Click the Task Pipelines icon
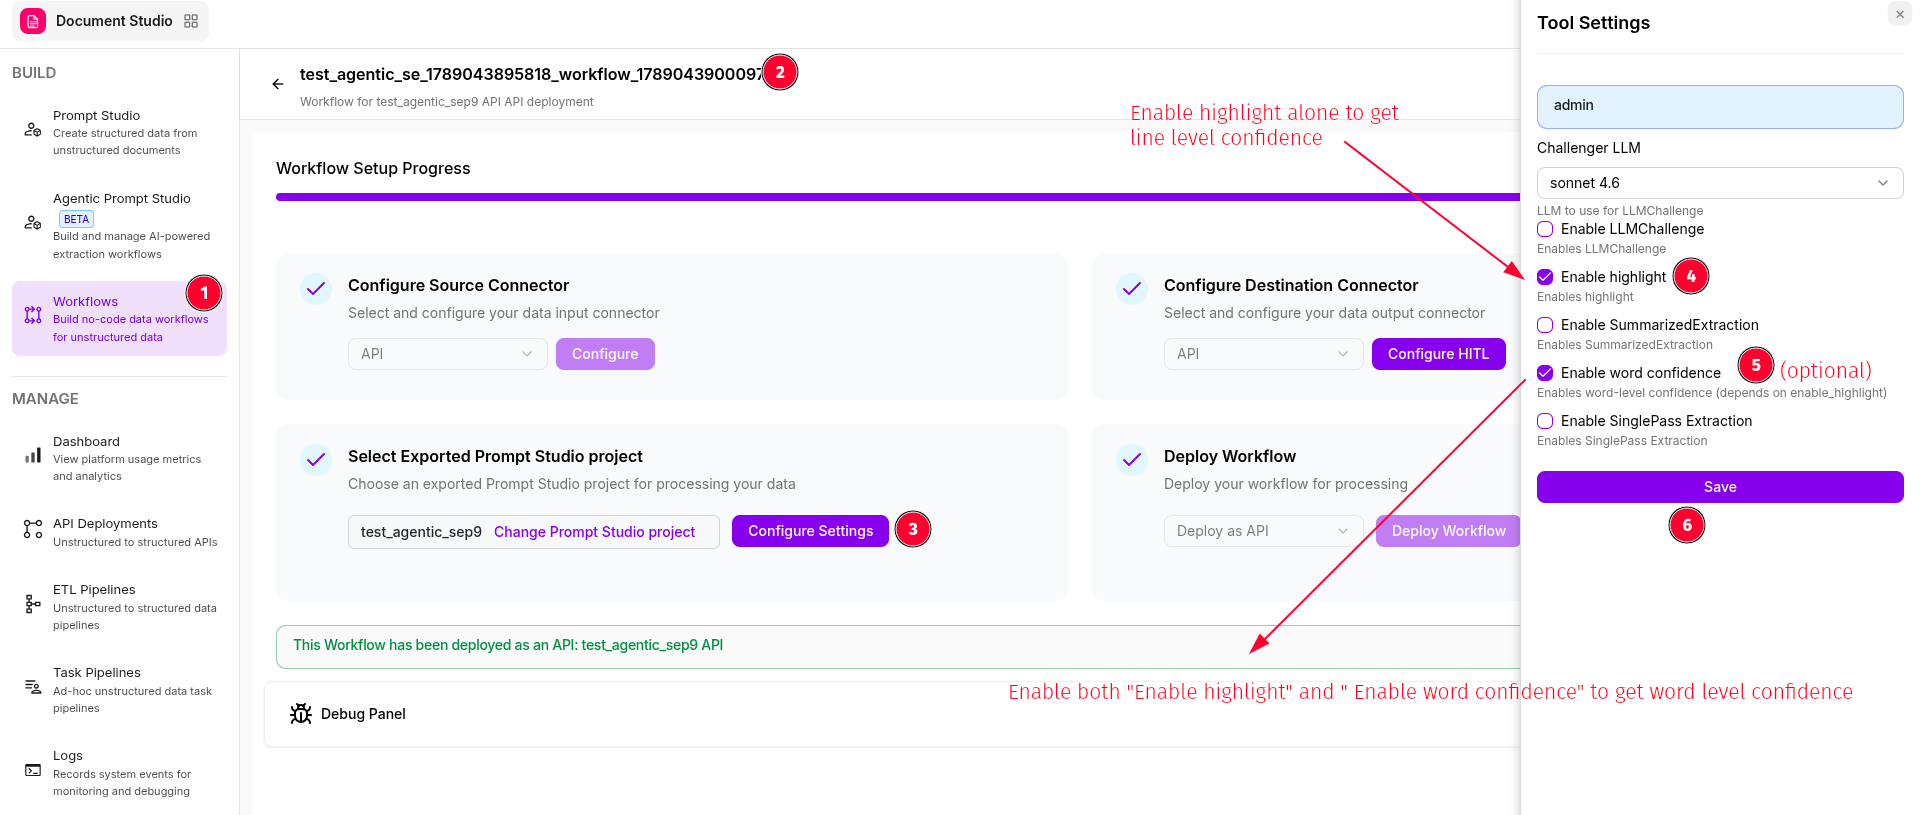Viewport: 1920px width, 815px height. [x=33, y=687]
